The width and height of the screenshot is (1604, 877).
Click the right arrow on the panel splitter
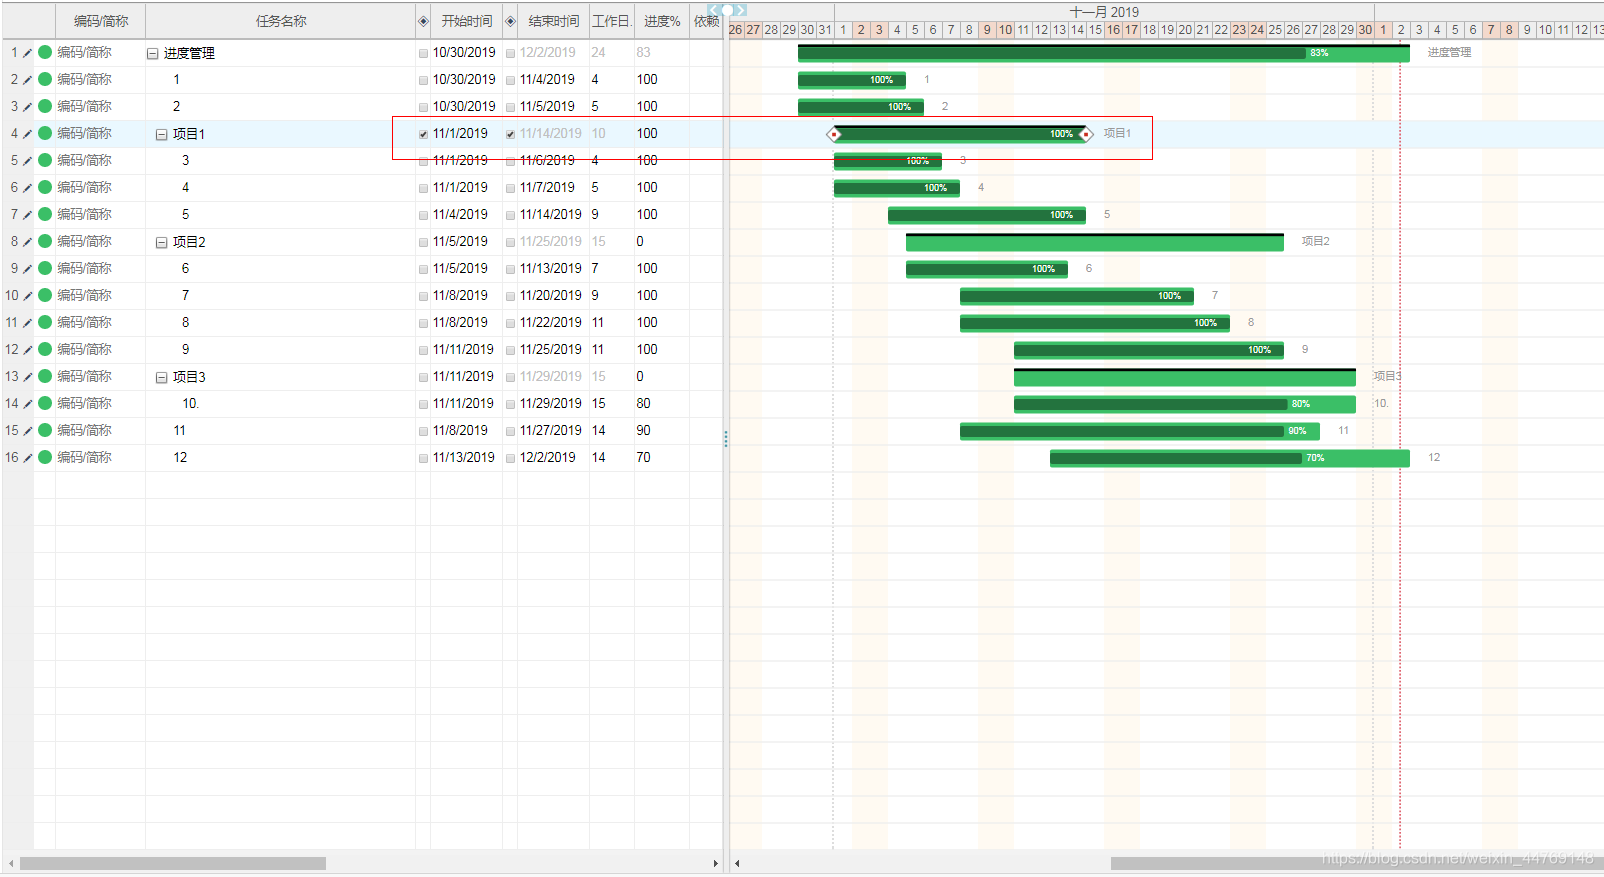741,10
